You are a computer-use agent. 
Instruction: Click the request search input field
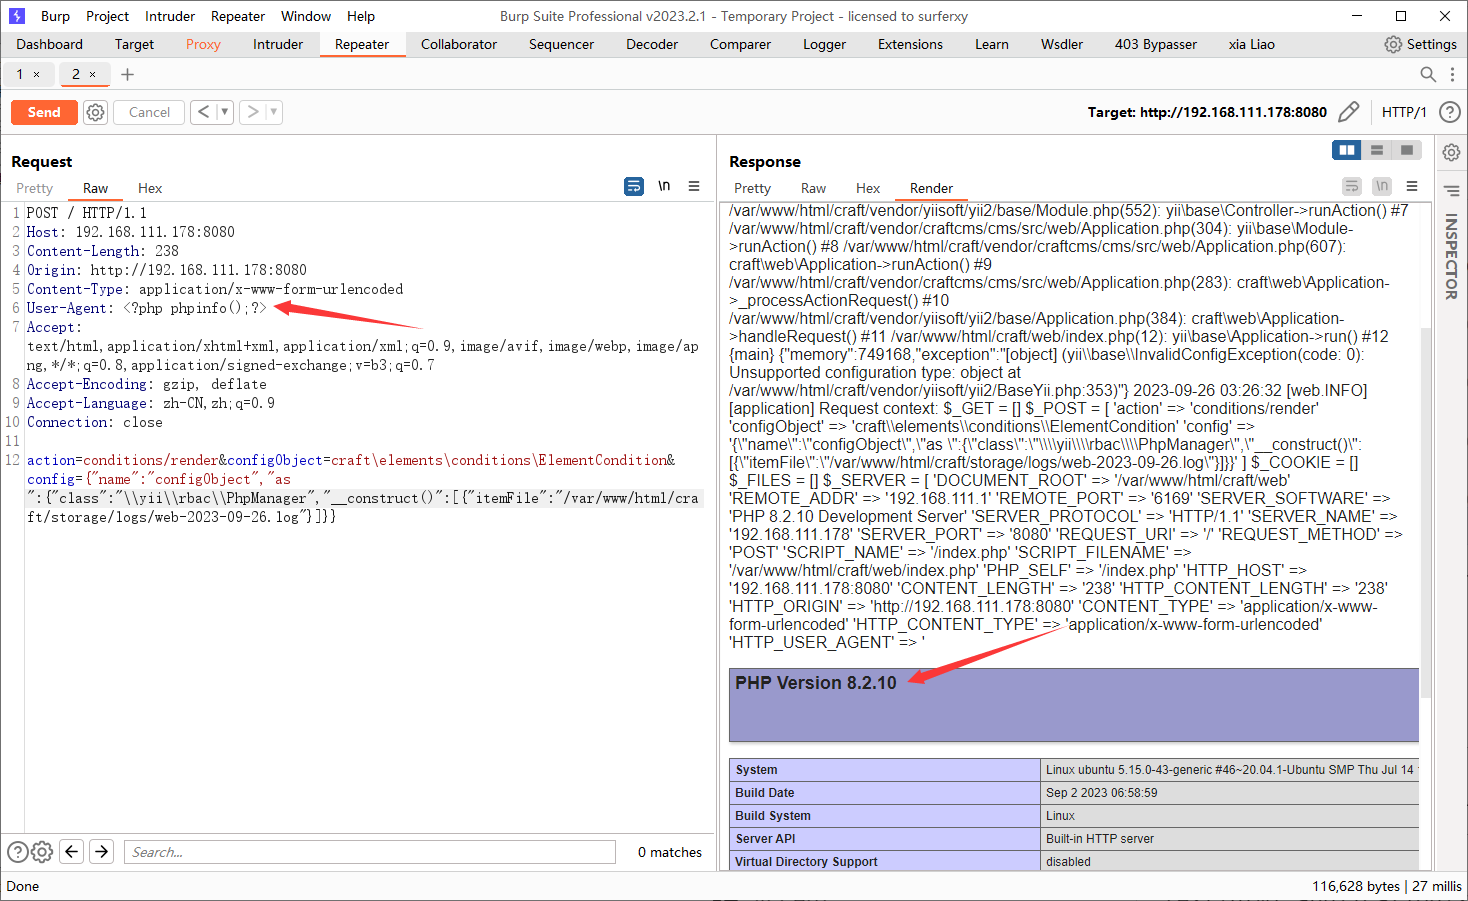(x=369, y=852)
